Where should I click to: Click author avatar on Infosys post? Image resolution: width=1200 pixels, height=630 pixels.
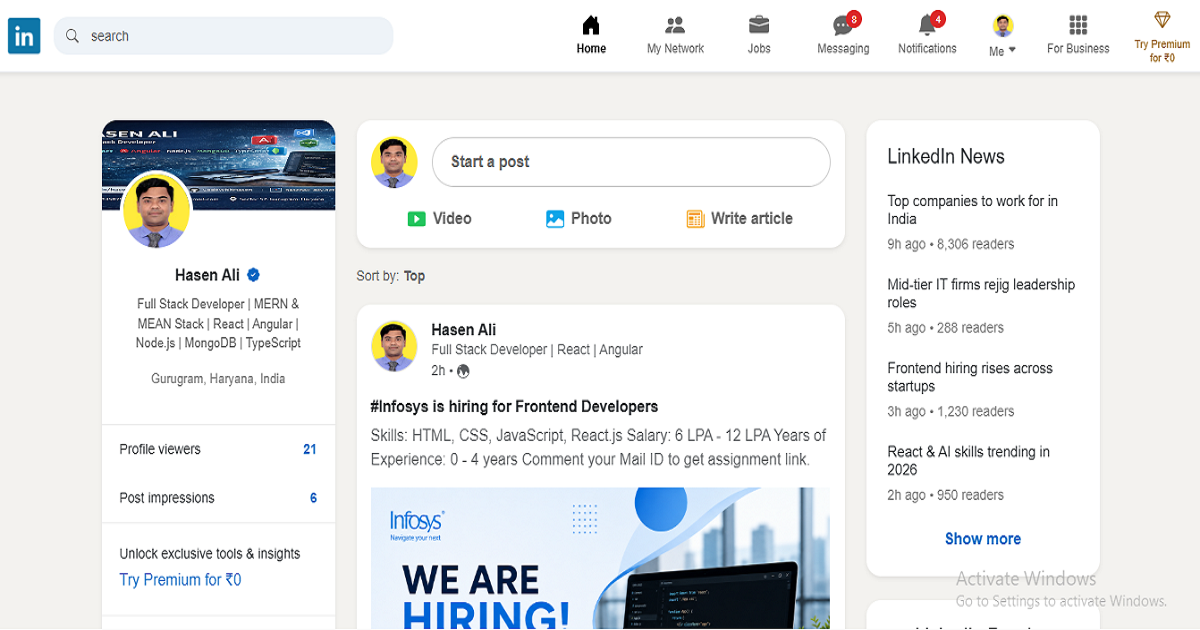394,346
